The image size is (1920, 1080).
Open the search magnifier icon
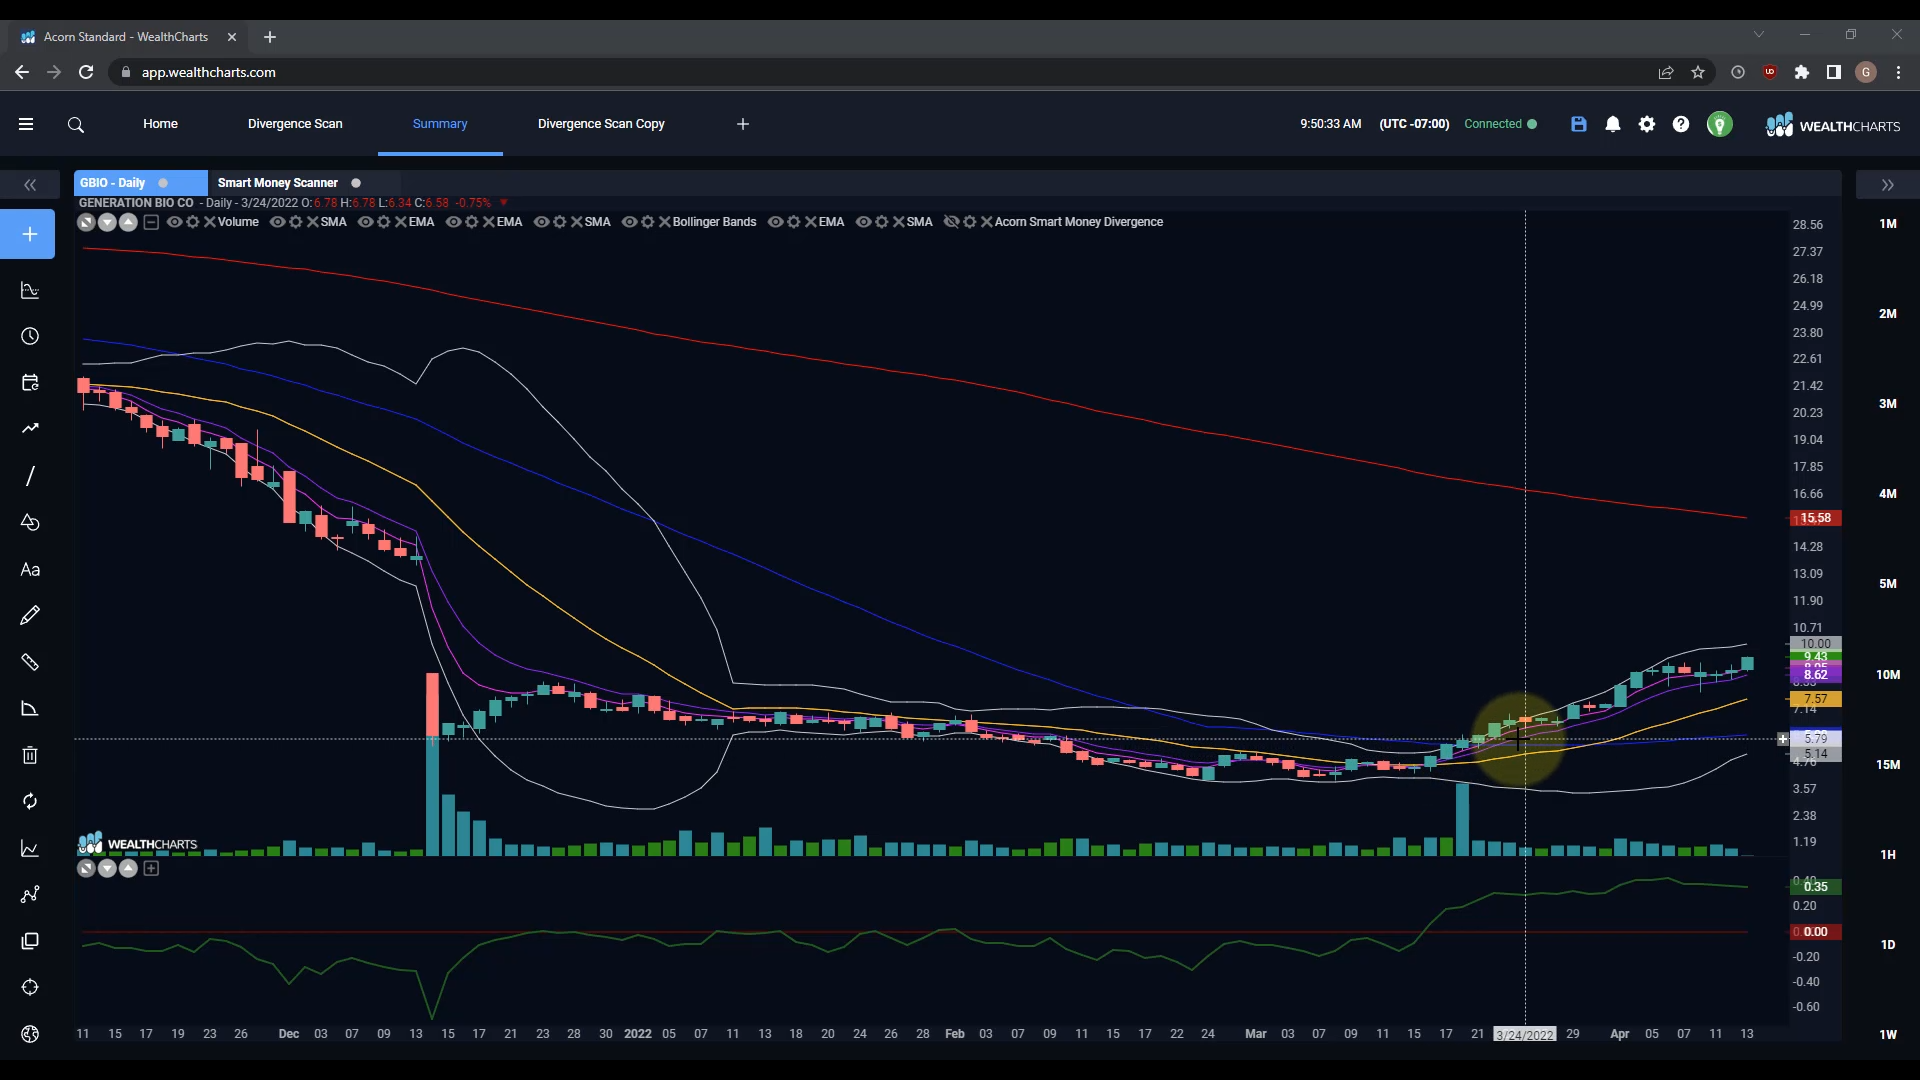click(x=76, y=125)
